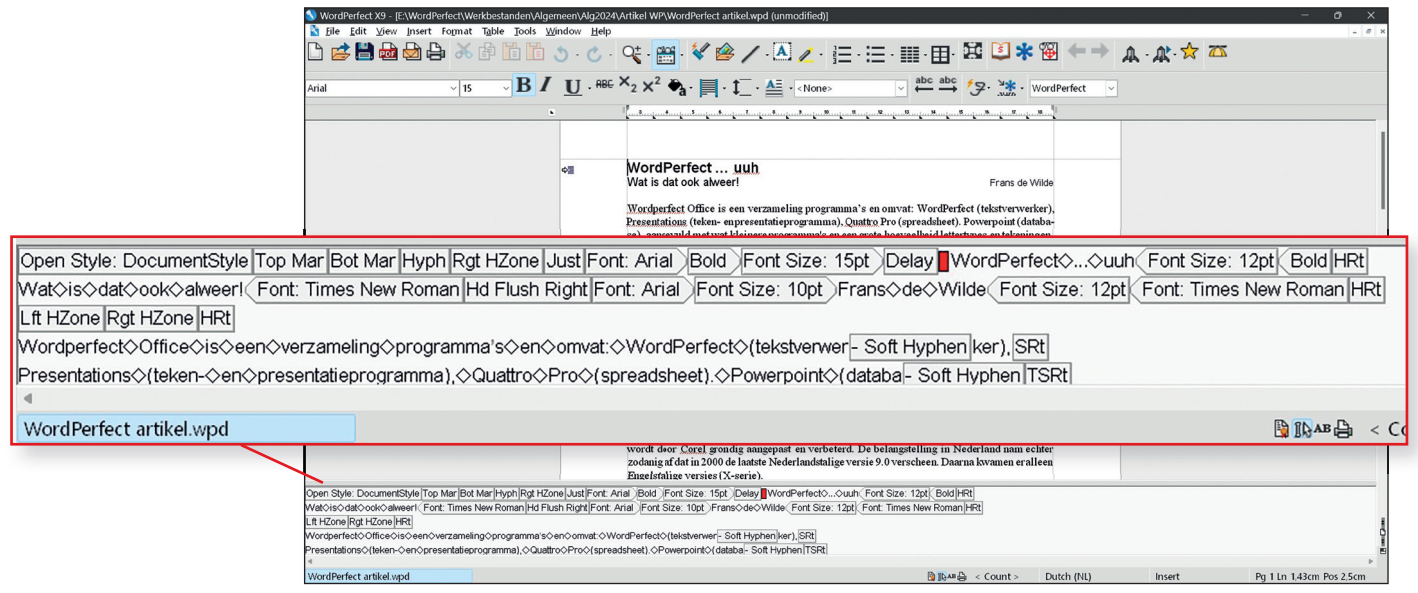The width and height of the screenshot is (1418, 593).
Task: Open the document with the Open folder icon
Action: (x=340, y=53)
